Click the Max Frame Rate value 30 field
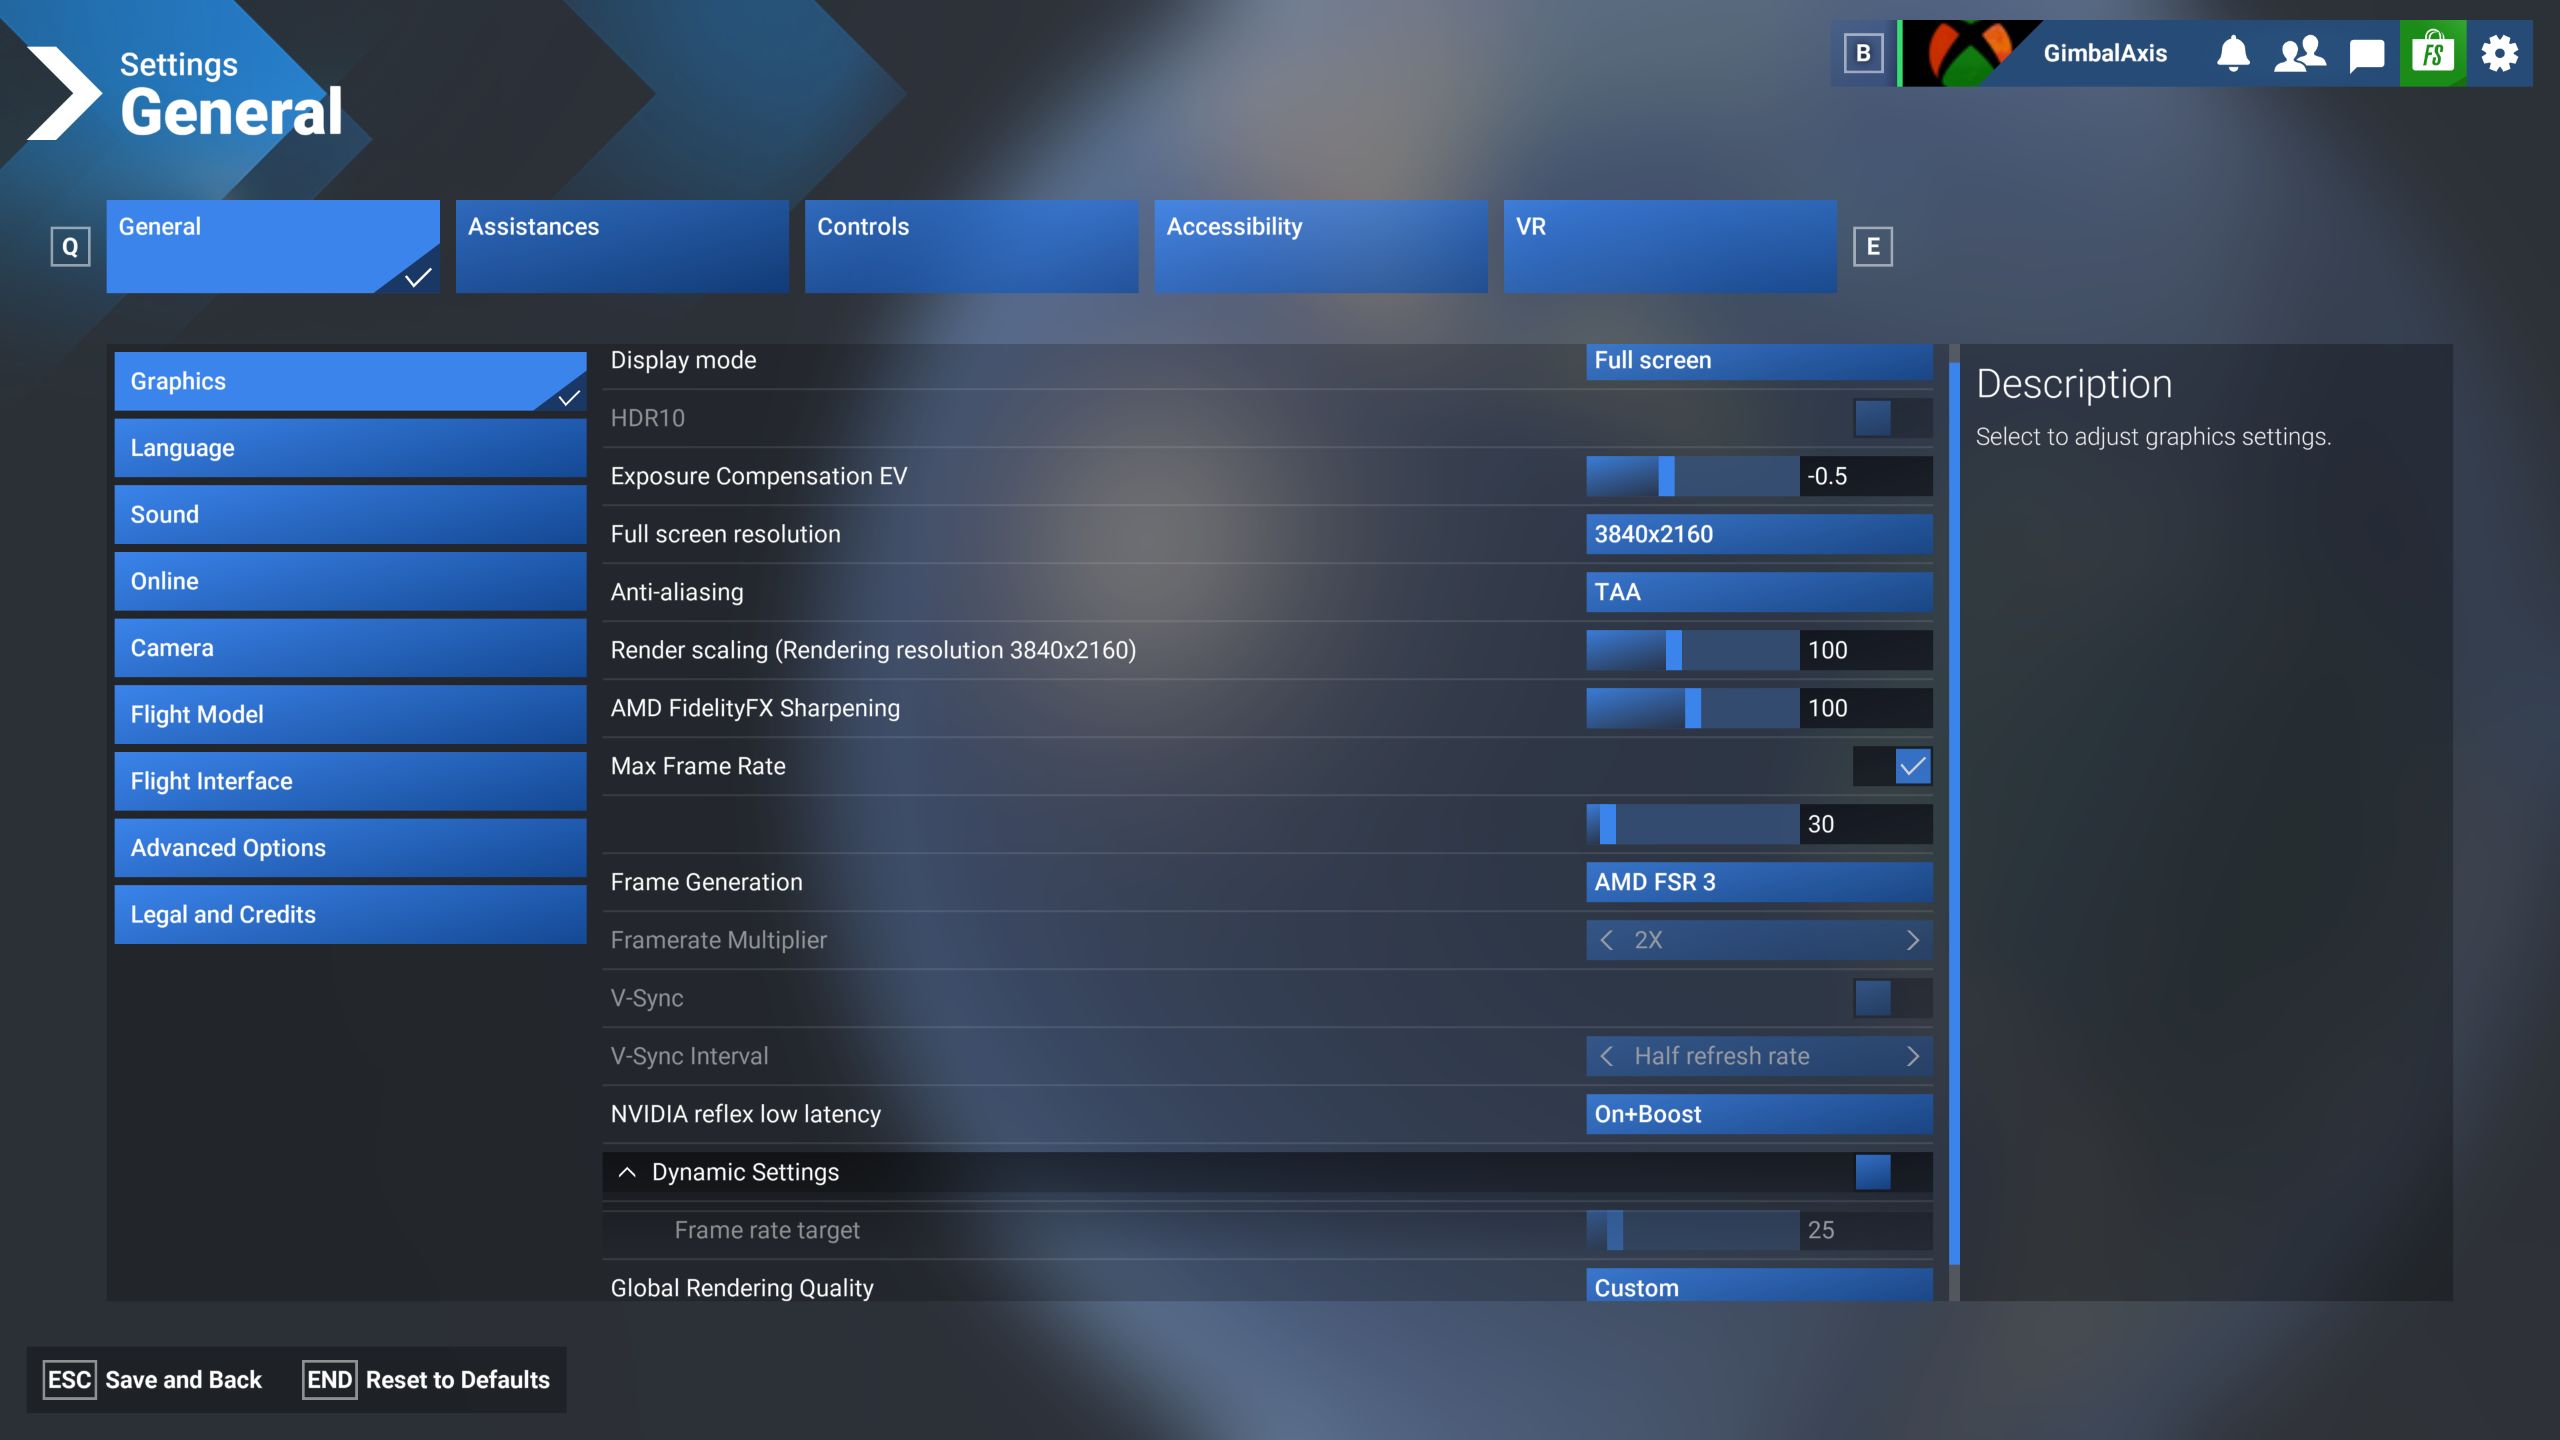Viewport: 2560px width, 1440px height. pos(1866,824)
